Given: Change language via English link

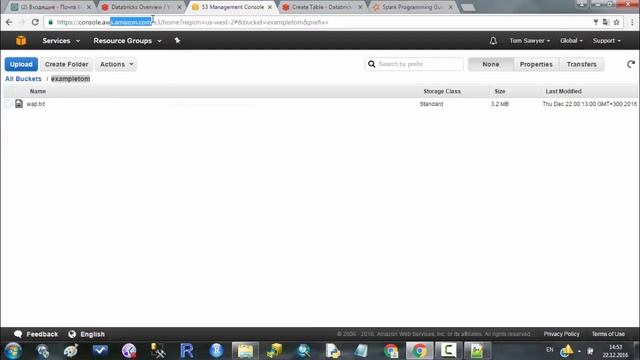Looking at the screenshot, I should [92, 334].
